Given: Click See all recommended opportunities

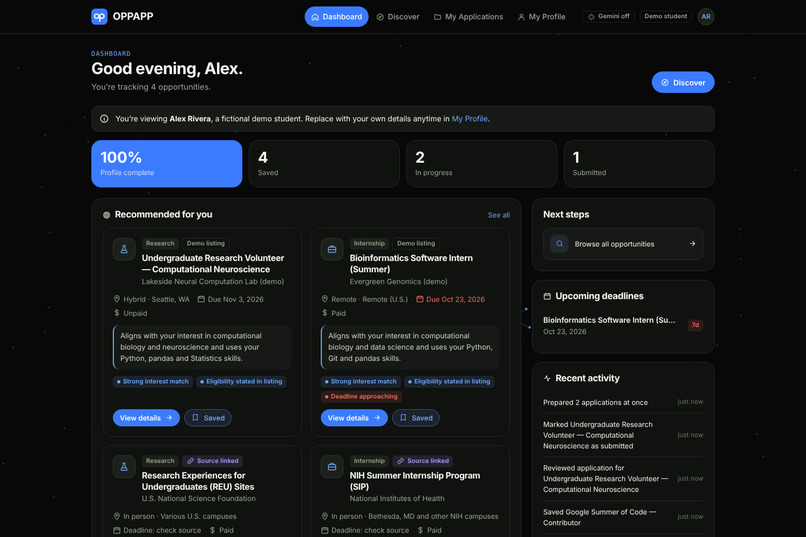Looking at the screenshot, I should [499, 215].
